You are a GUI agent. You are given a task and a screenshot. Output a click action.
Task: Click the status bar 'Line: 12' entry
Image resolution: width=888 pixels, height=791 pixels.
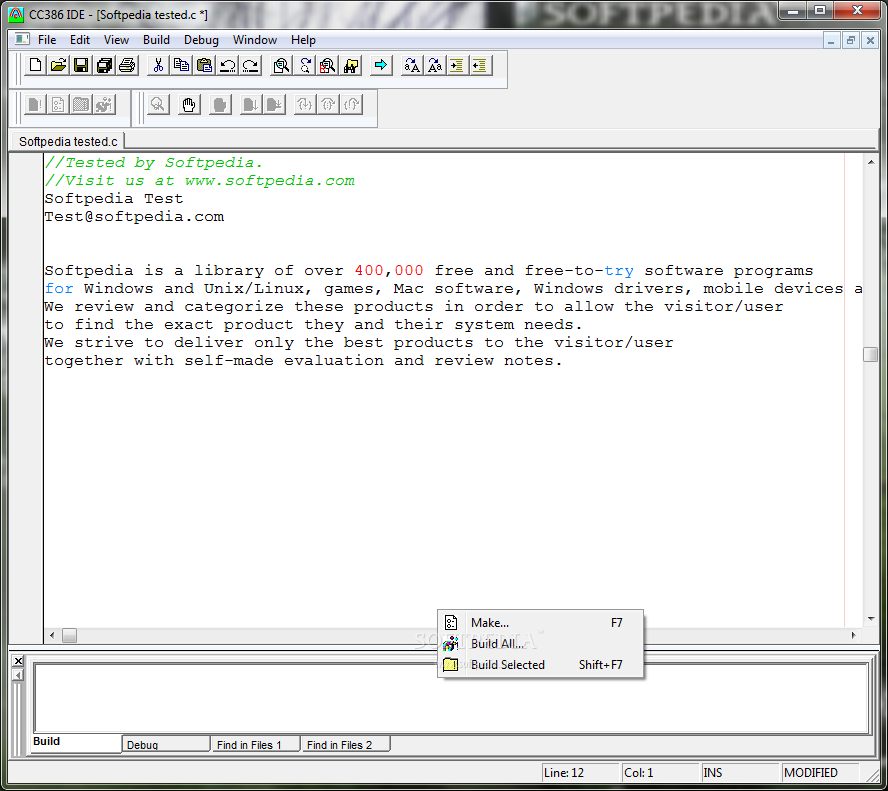click(580, 773)
